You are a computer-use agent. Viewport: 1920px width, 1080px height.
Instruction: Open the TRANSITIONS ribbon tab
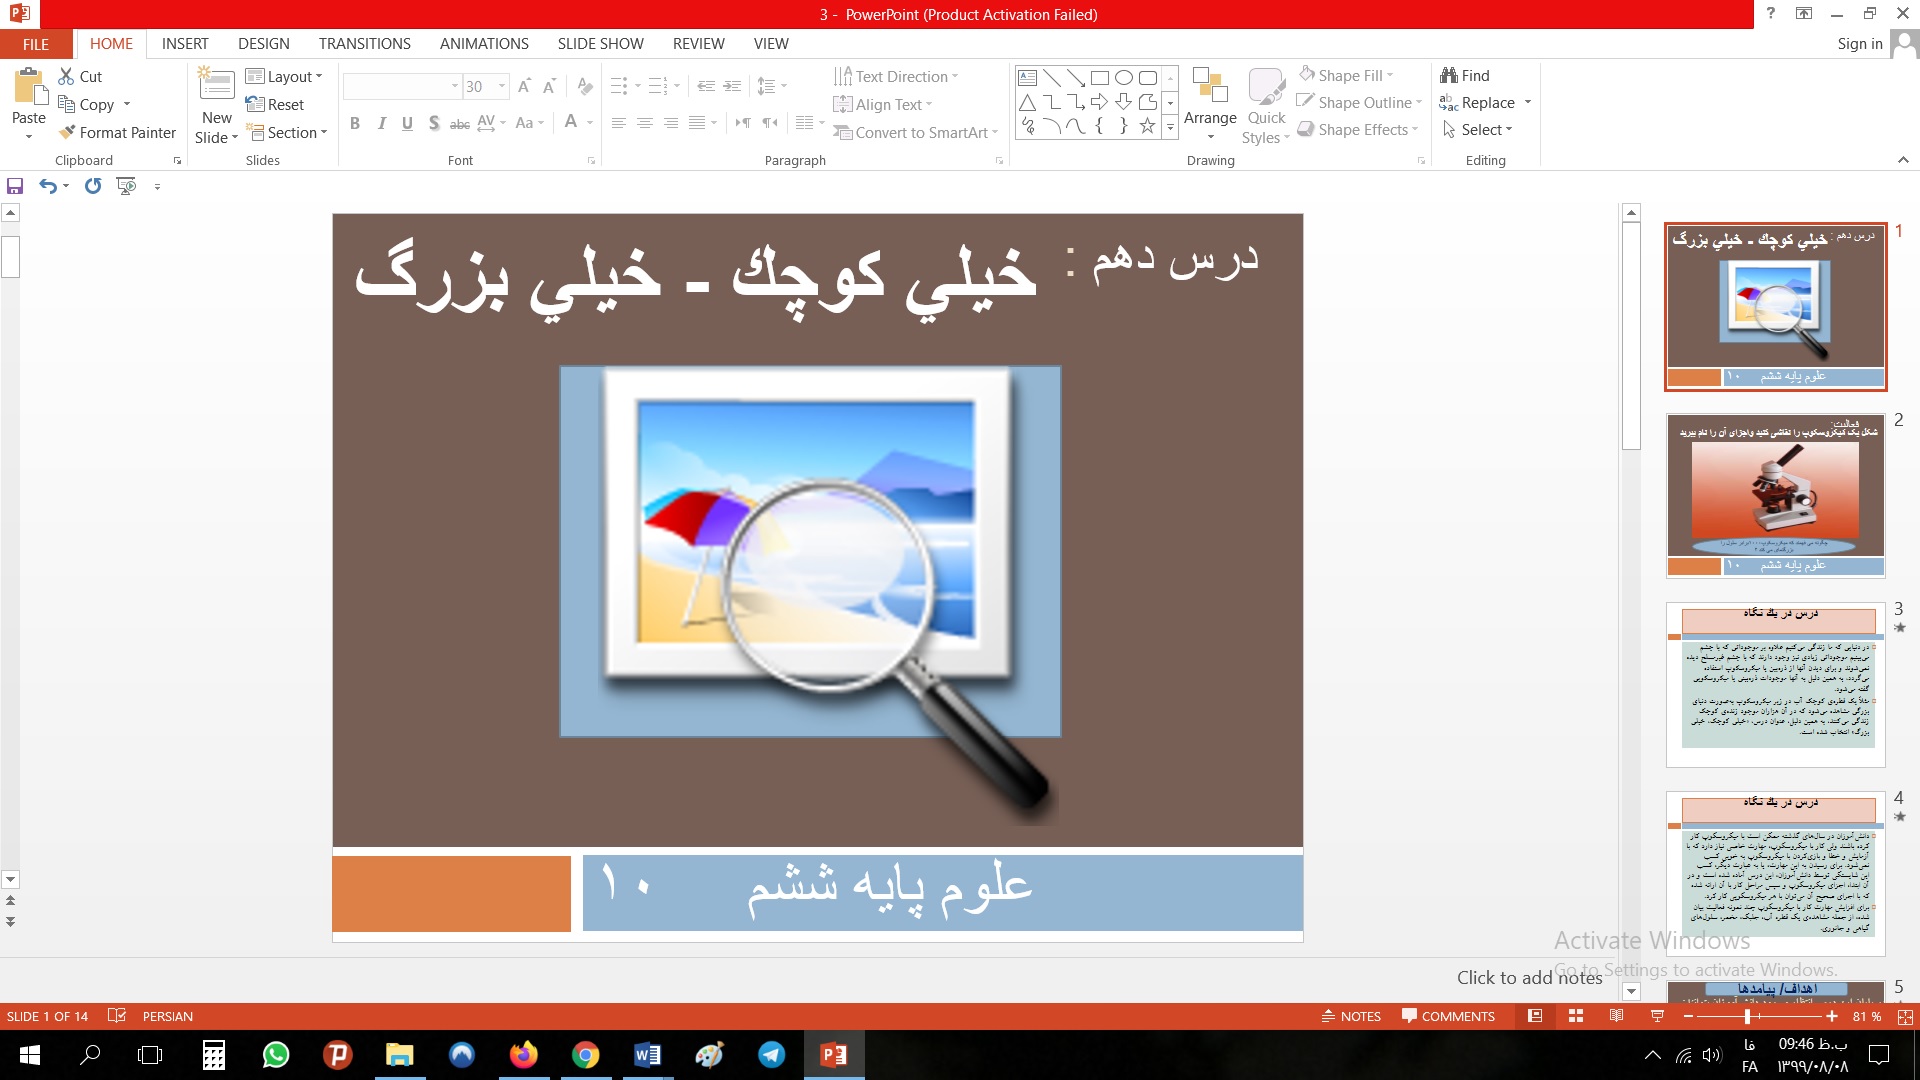[364, 44]
